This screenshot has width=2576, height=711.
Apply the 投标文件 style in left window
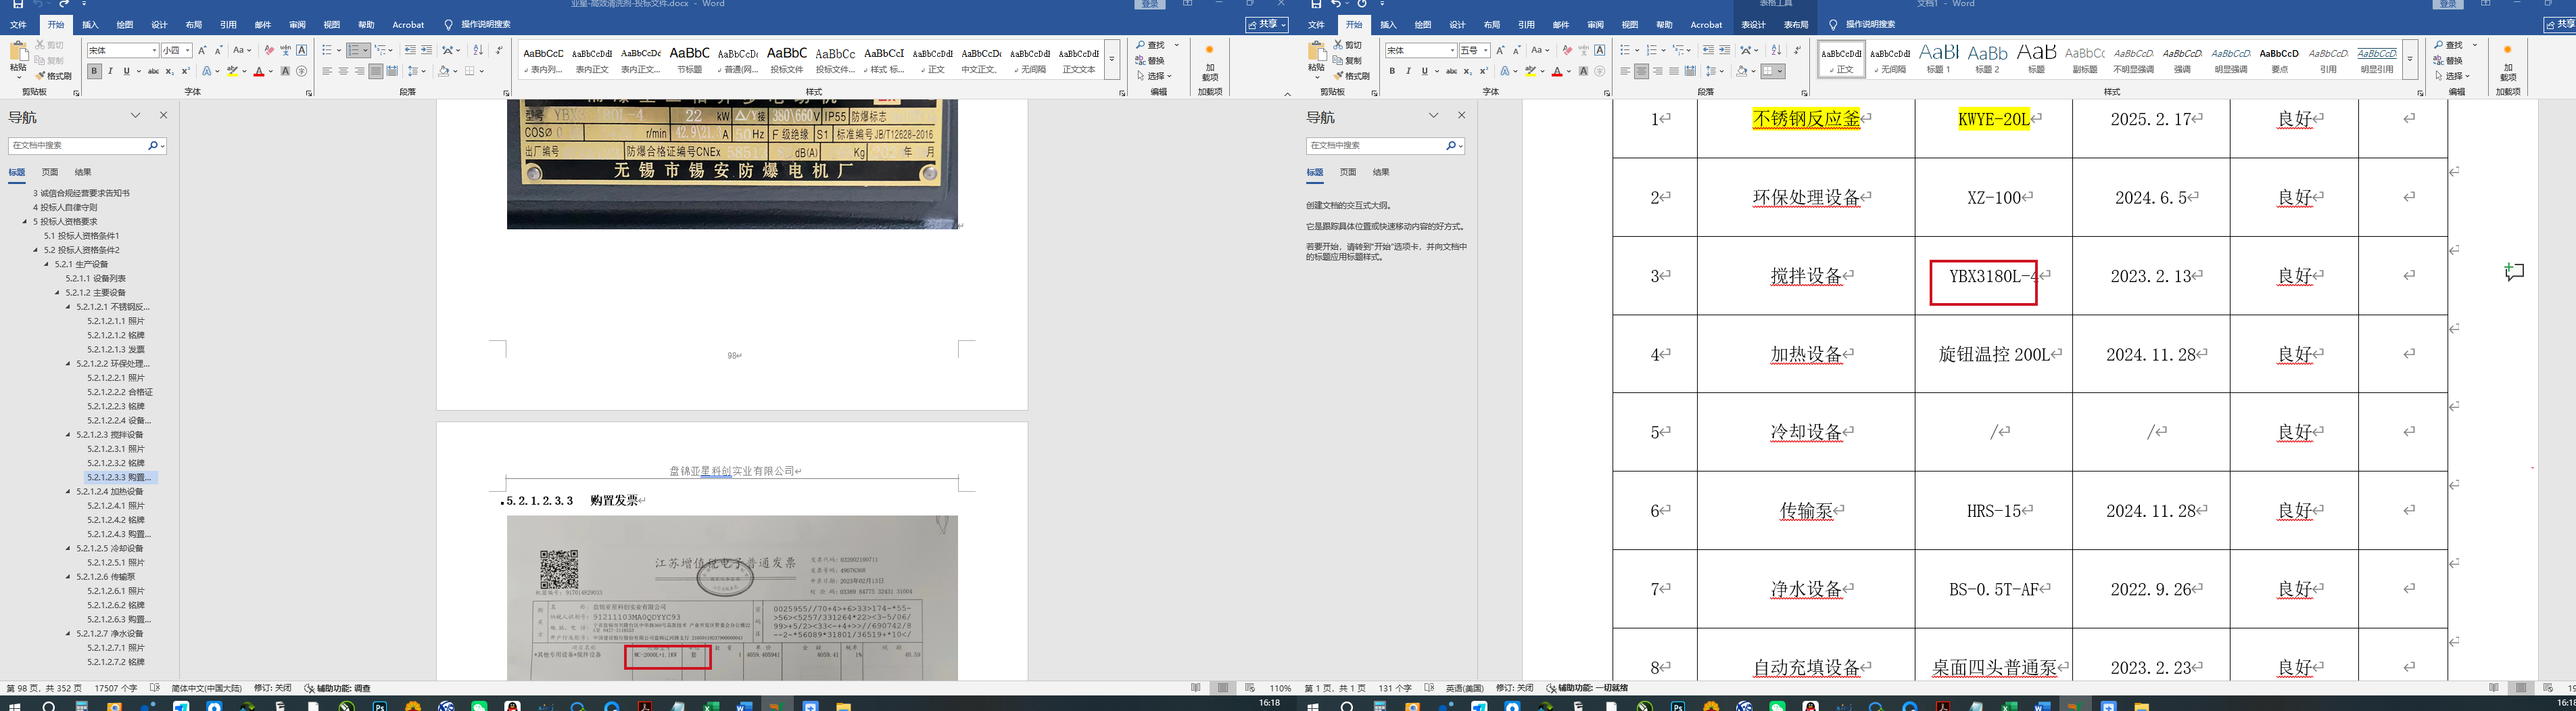click(x=786, y=58)
